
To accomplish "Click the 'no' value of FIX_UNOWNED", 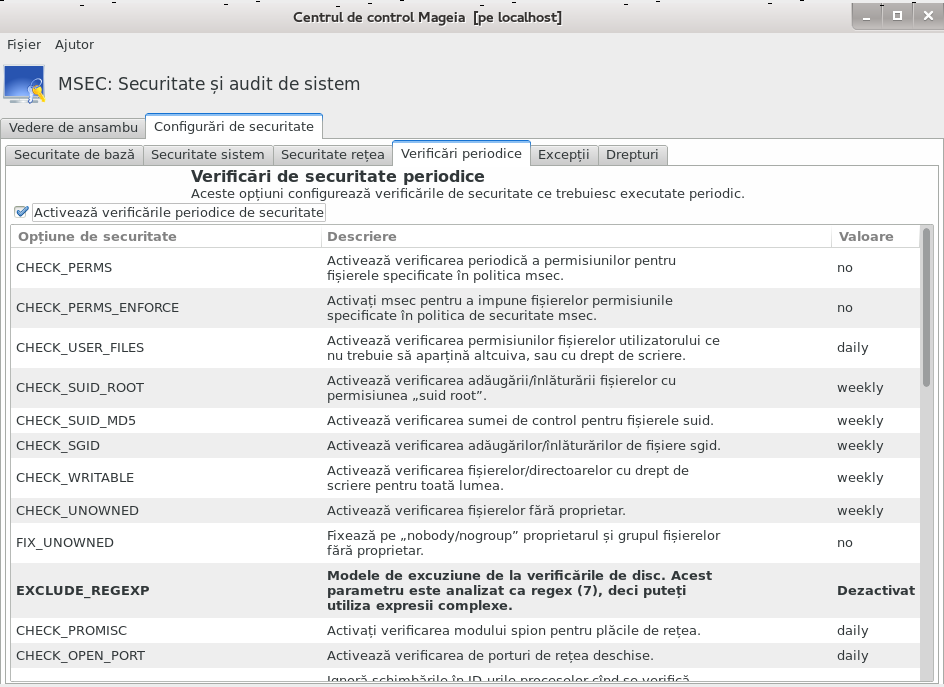I will click(x=845, y=543).
